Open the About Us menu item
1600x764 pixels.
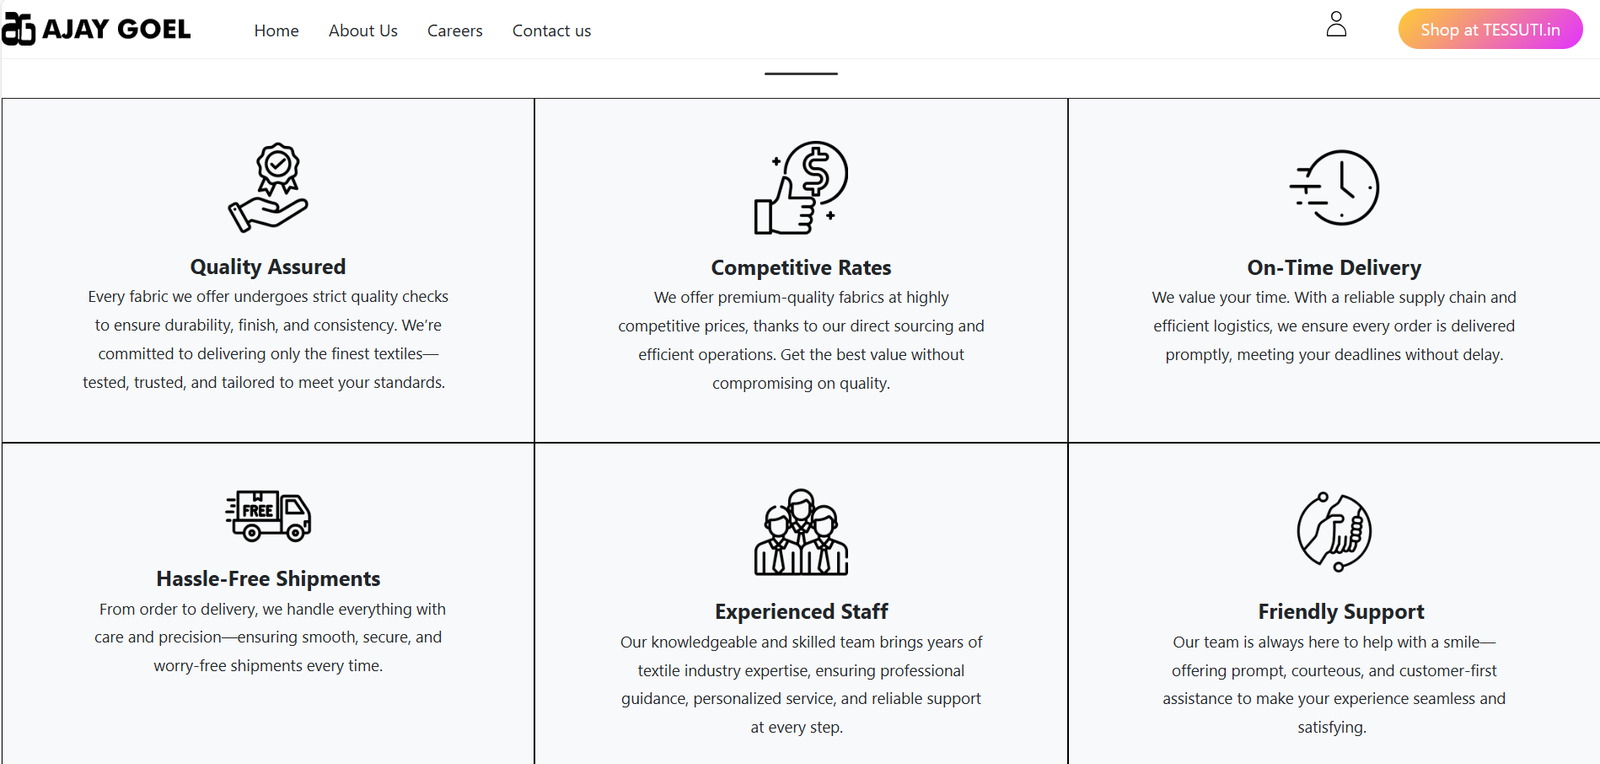coord(363,31)
